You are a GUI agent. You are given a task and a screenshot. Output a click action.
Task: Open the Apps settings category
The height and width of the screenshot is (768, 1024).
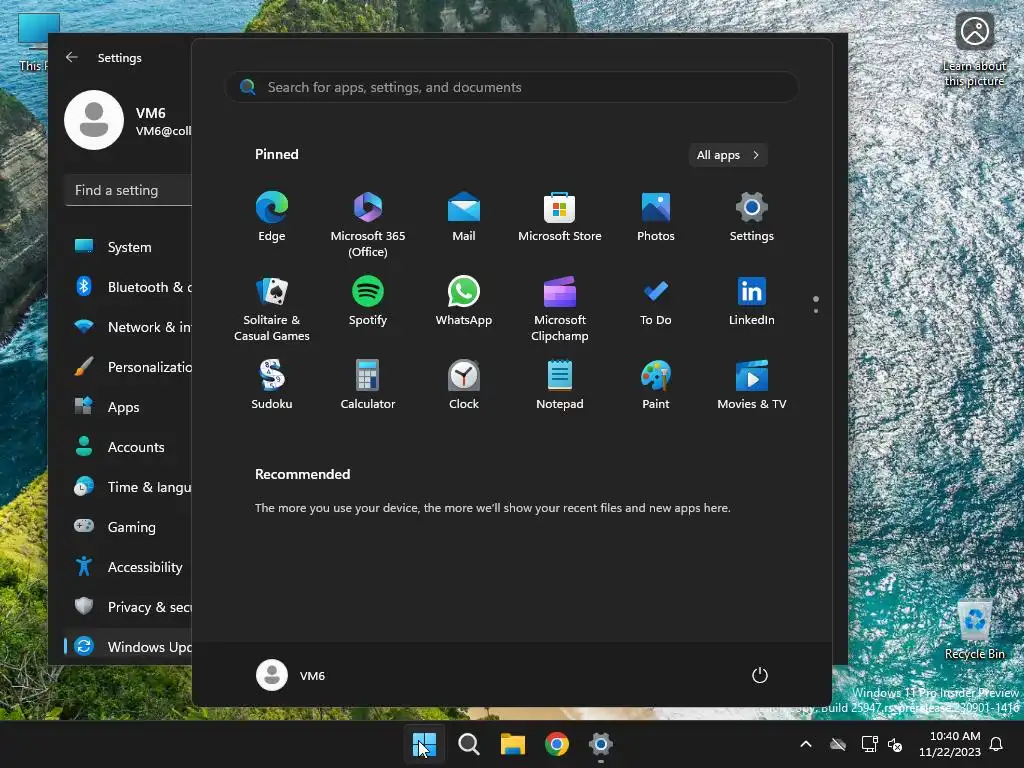(129, 407)
